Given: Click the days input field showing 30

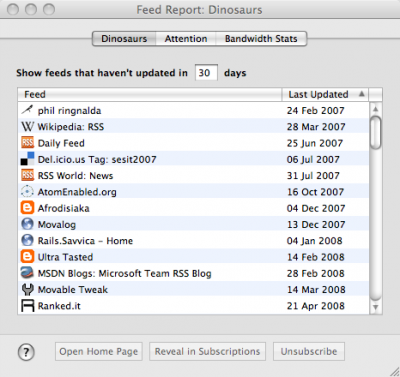Looking at the screenshot, I should coord(206,73).
